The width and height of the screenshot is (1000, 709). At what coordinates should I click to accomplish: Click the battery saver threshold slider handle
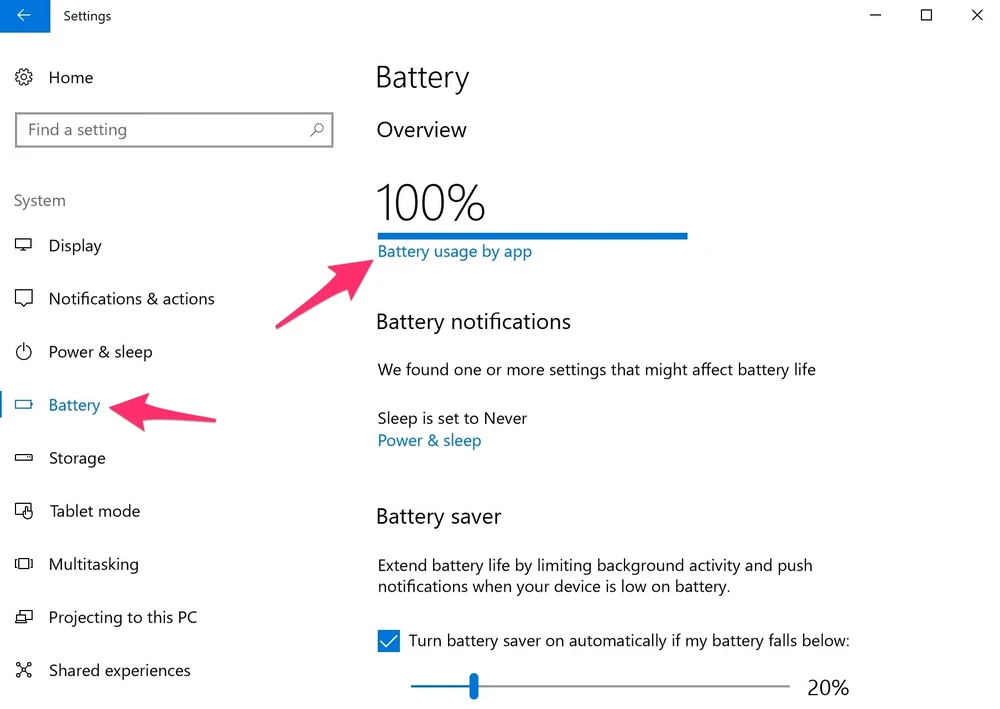(x=474, y=687)
